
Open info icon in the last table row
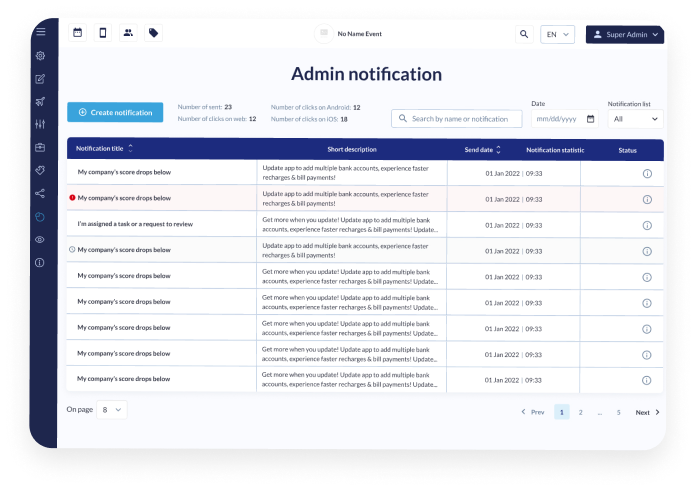click(647, 380)
